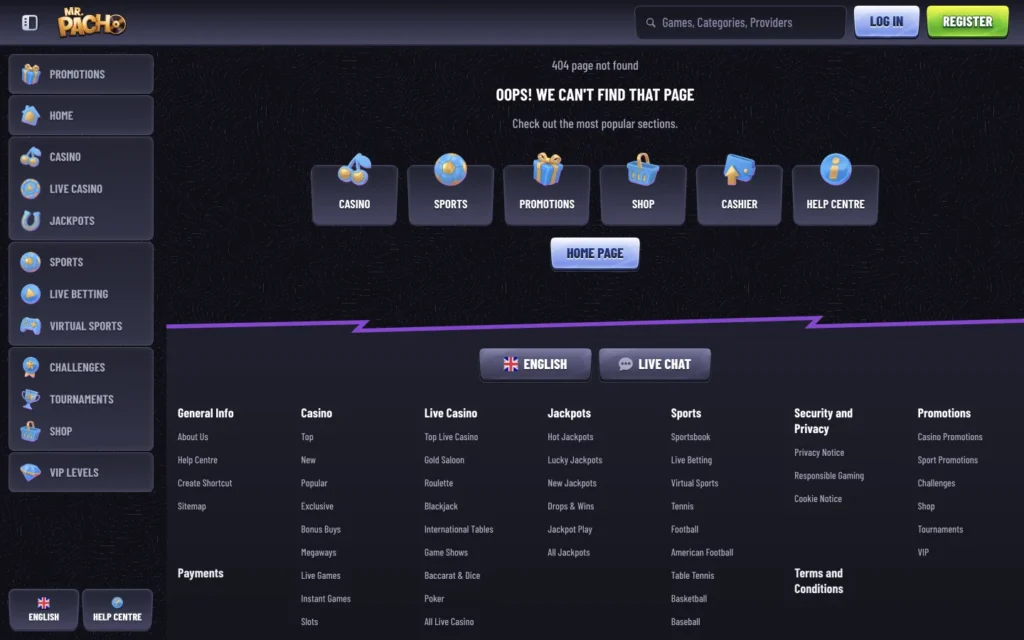Open Tournaments via the sidebar trophy icon
This screenshot has width=1024, height=640.
(31, 399)
